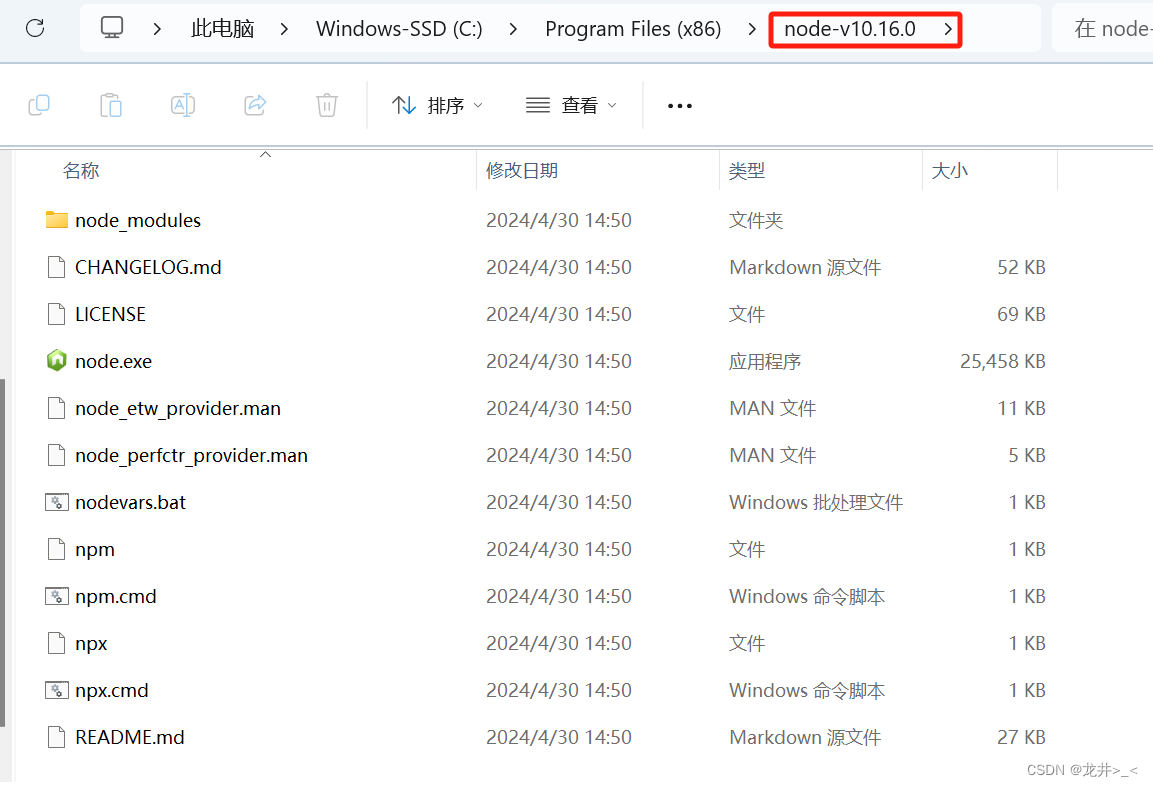The height and width of the screenshot is (786, 1153).
Task: Expand the chevron after Windows-SSD (C:)
Action: pos(513,29)
